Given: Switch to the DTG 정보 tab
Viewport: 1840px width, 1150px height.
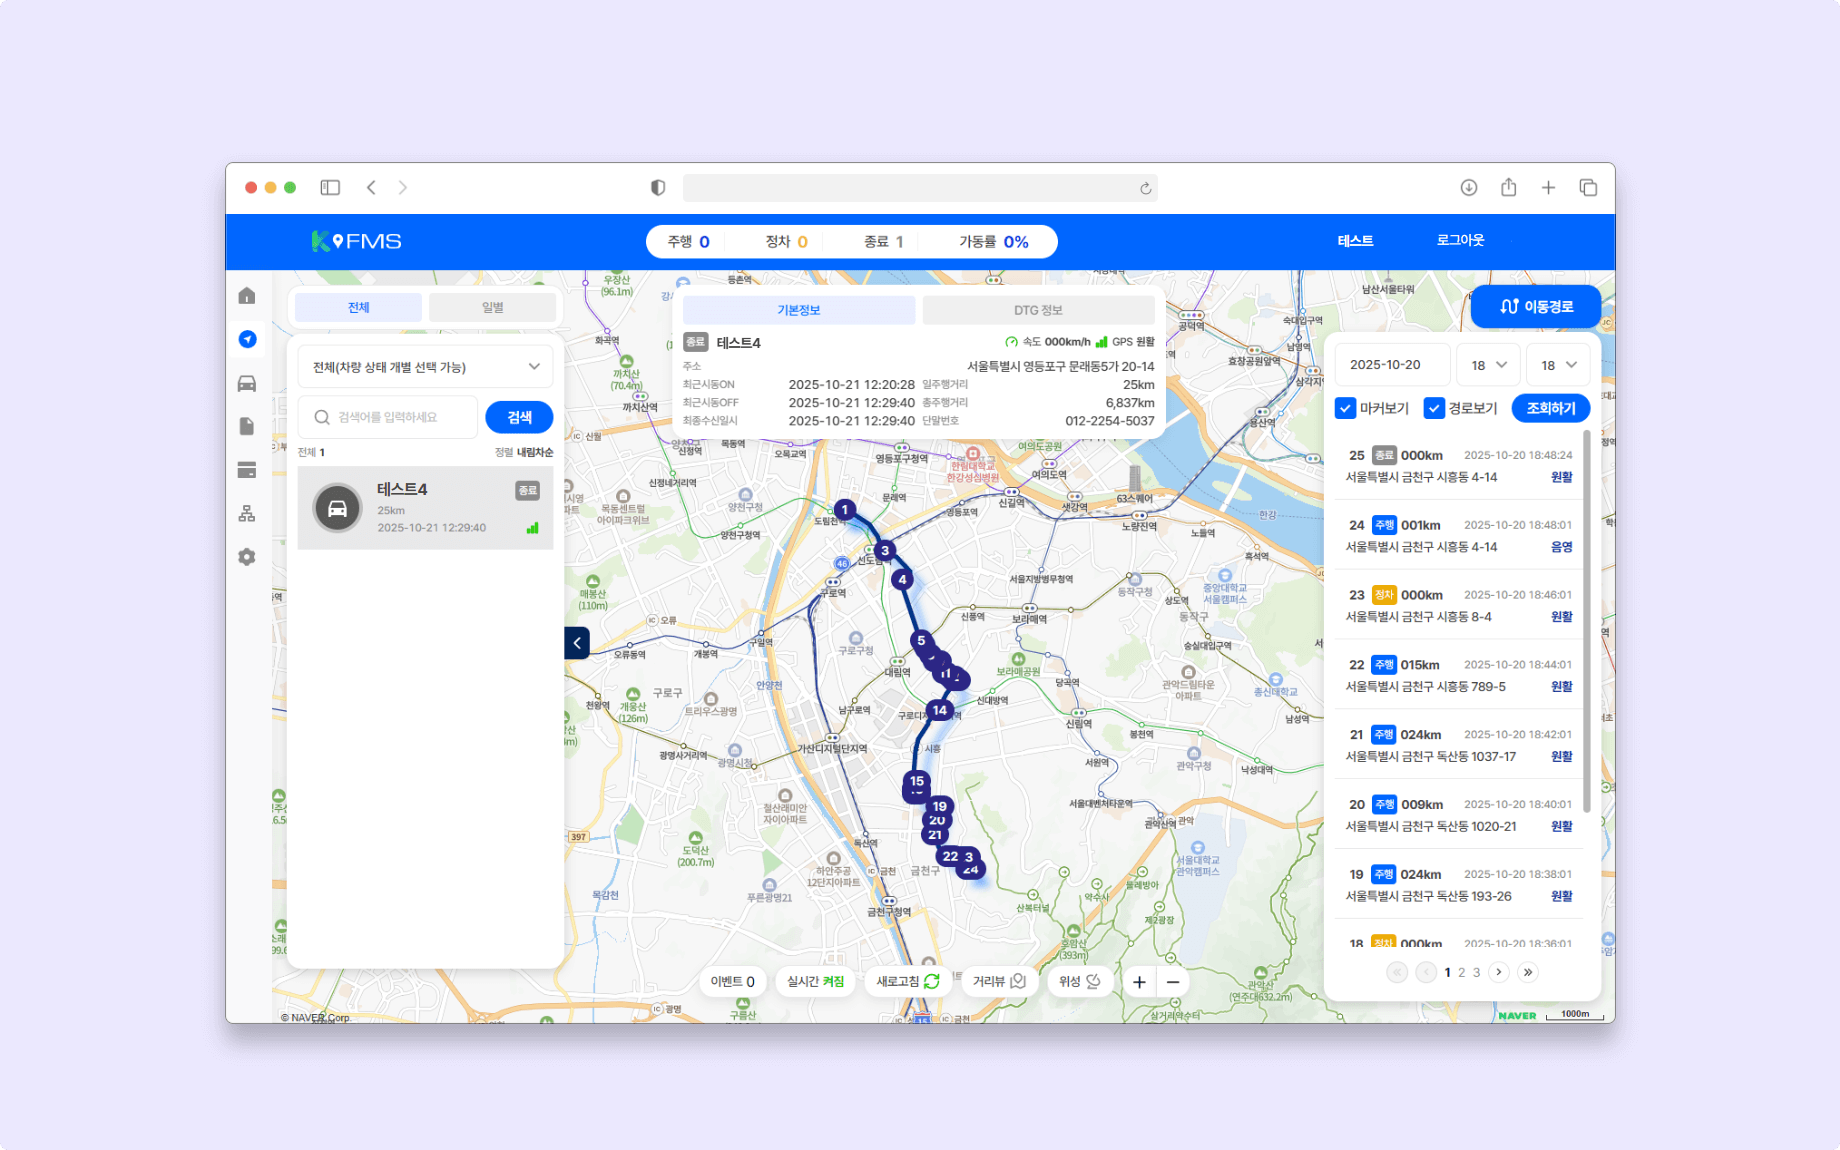Looking at the screenshot, I should (x=1039, y=310).
